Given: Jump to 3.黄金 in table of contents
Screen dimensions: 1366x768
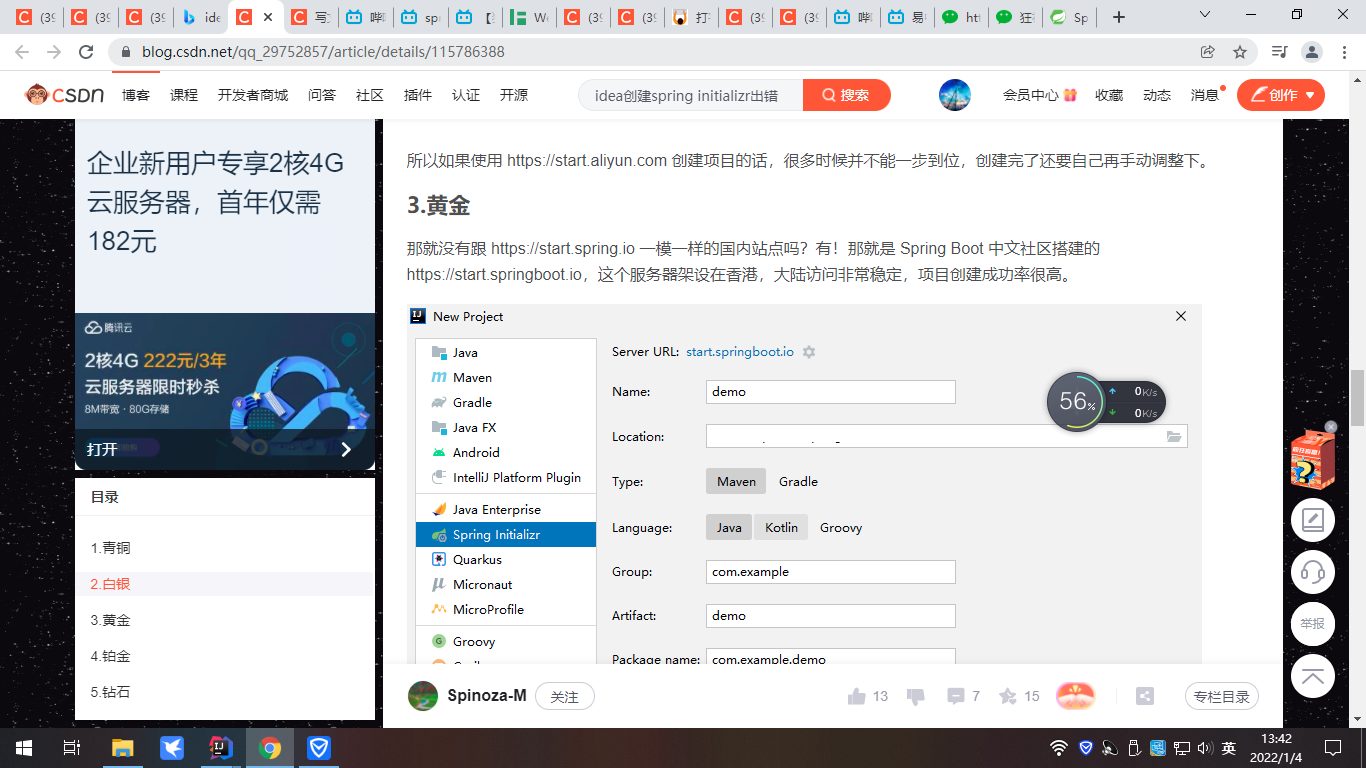Looking at the screenshot, I should (111, 620).
